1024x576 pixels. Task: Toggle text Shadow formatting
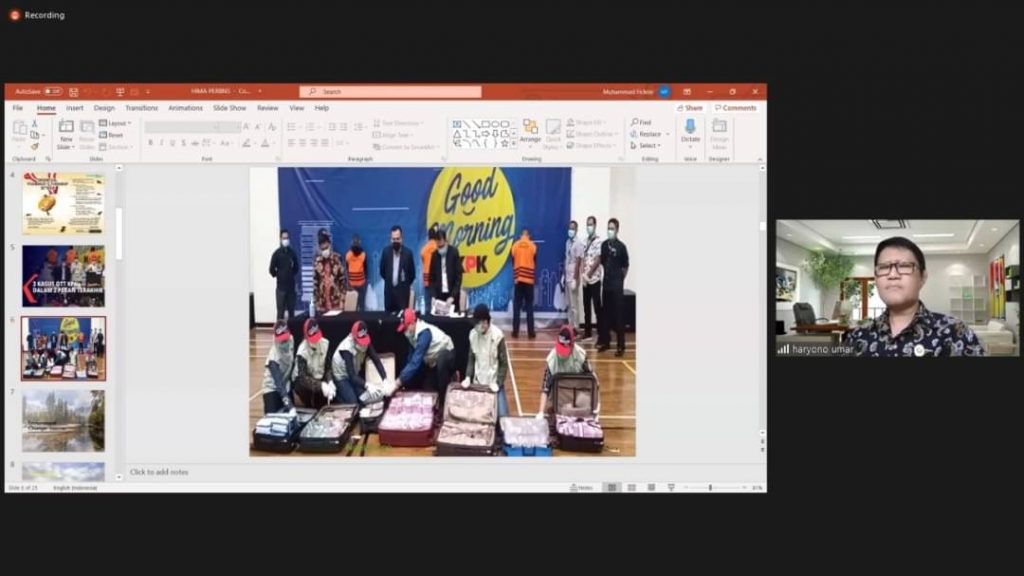(x=184, y=143)
